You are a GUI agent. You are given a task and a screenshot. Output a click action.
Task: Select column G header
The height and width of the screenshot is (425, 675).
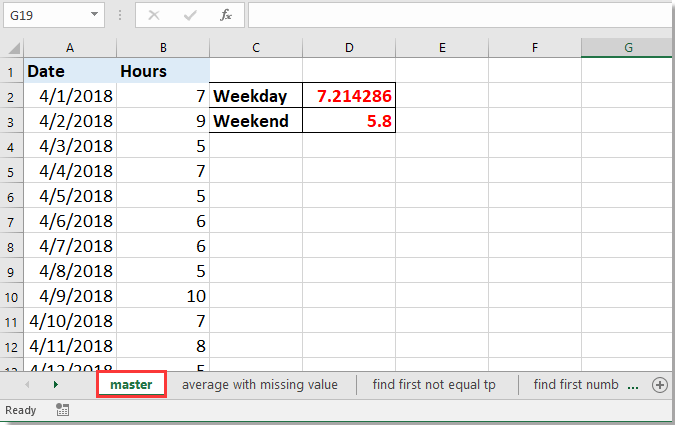(627, 47)
